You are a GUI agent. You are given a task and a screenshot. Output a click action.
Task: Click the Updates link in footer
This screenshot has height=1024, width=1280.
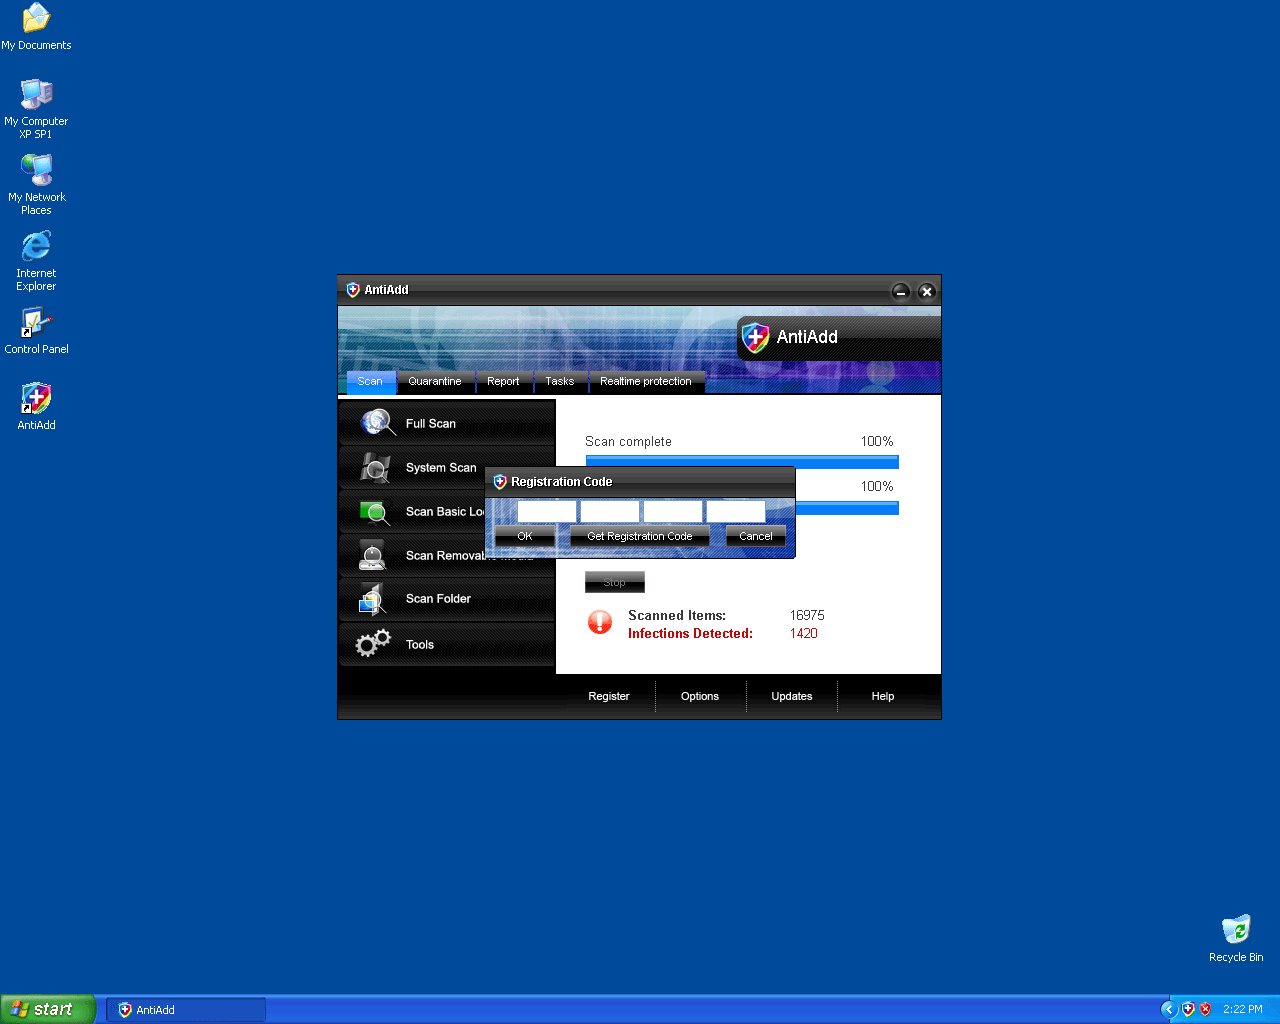[791, 696]
